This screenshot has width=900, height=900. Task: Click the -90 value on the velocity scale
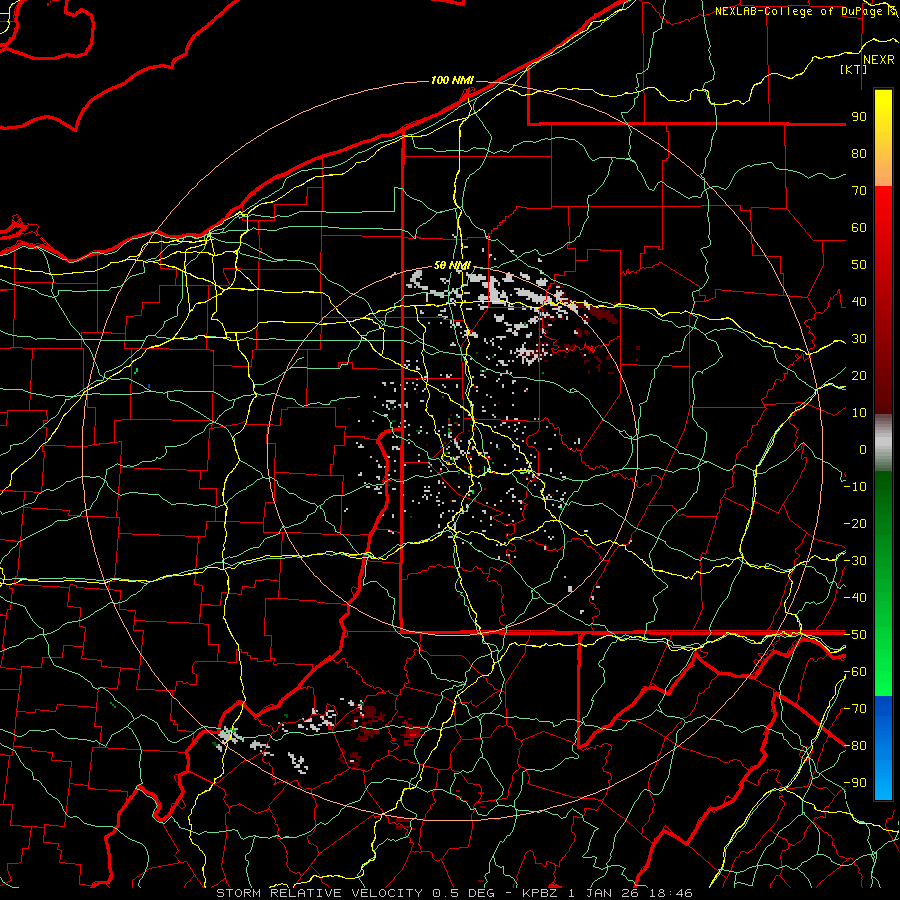tap(855, 783)
